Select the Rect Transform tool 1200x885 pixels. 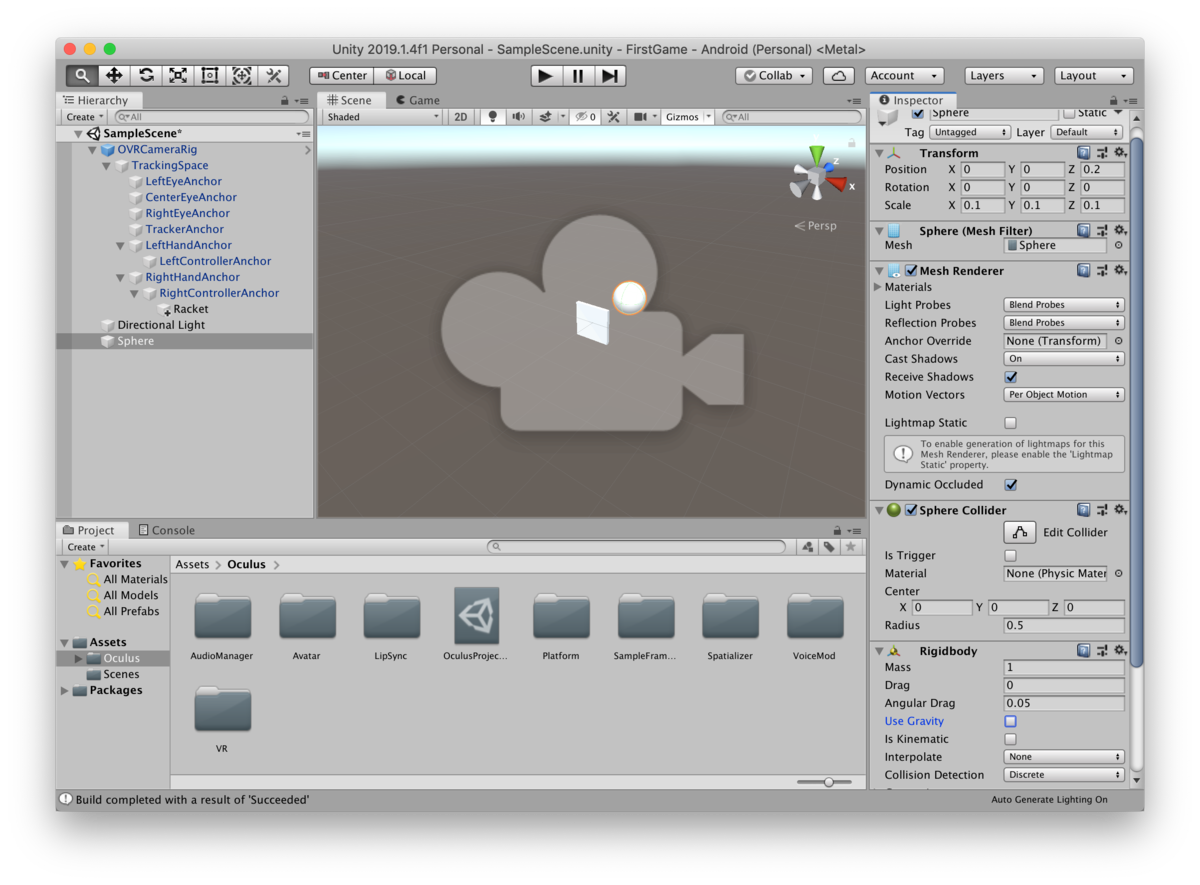(210, 76)
